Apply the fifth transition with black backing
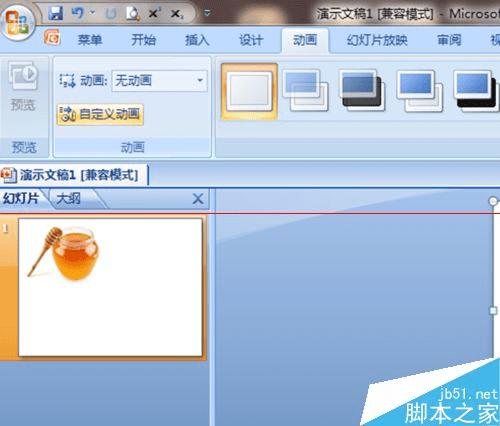 (x=476, y=91)
